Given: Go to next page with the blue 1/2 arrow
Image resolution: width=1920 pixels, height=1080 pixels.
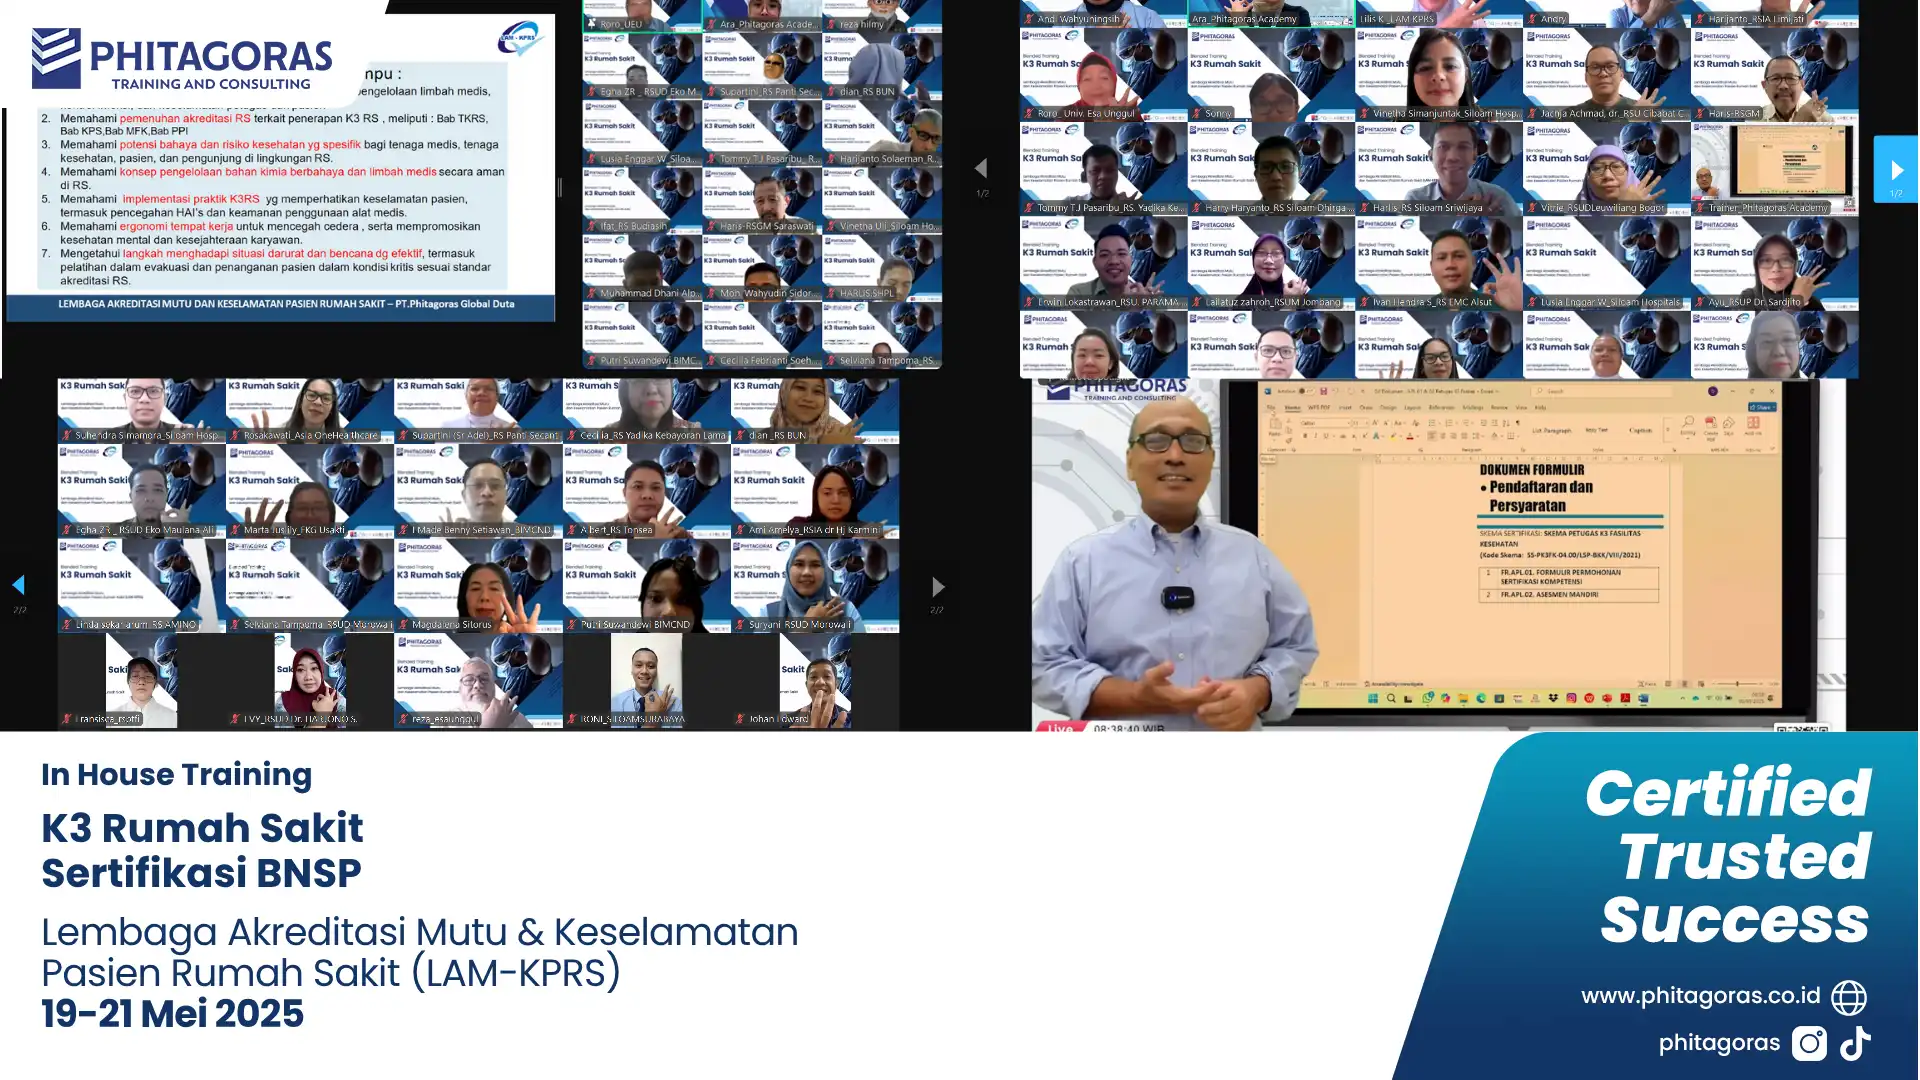Looking at the screenshot, I should pos(1896,170).
